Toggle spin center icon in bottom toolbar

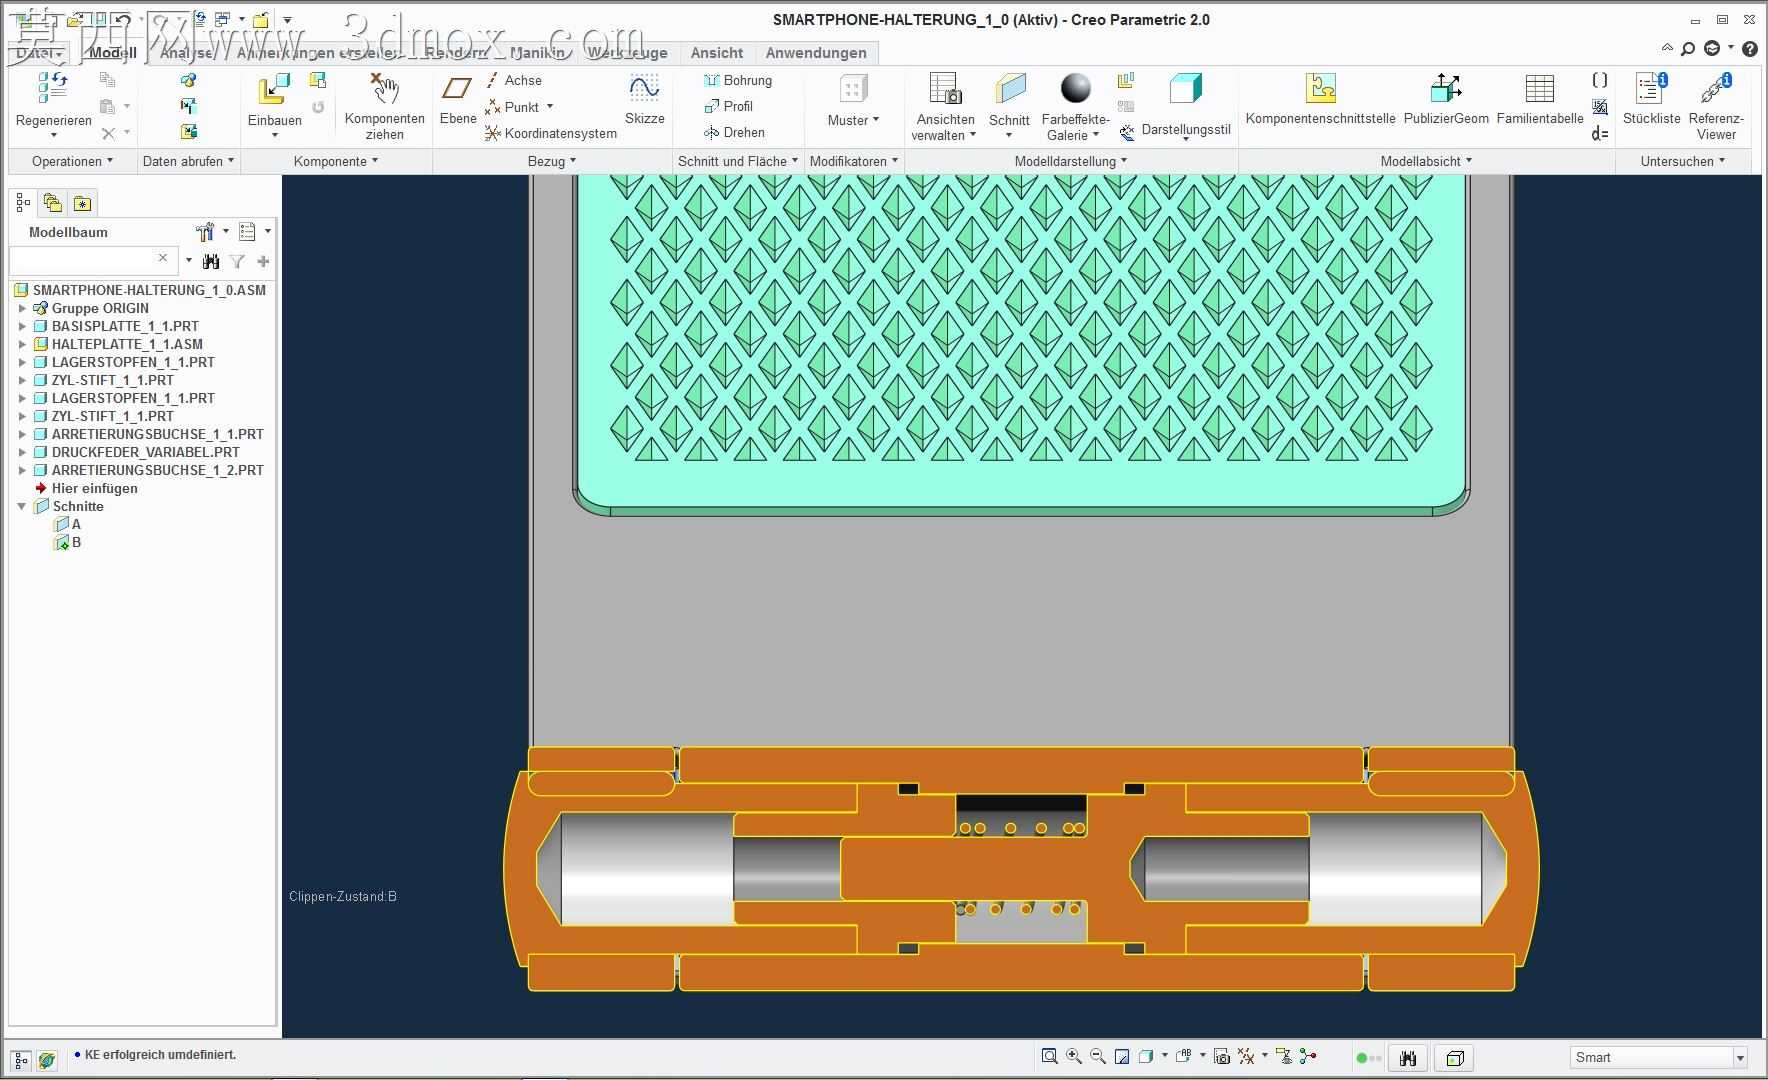(x=1308, y=1056)
